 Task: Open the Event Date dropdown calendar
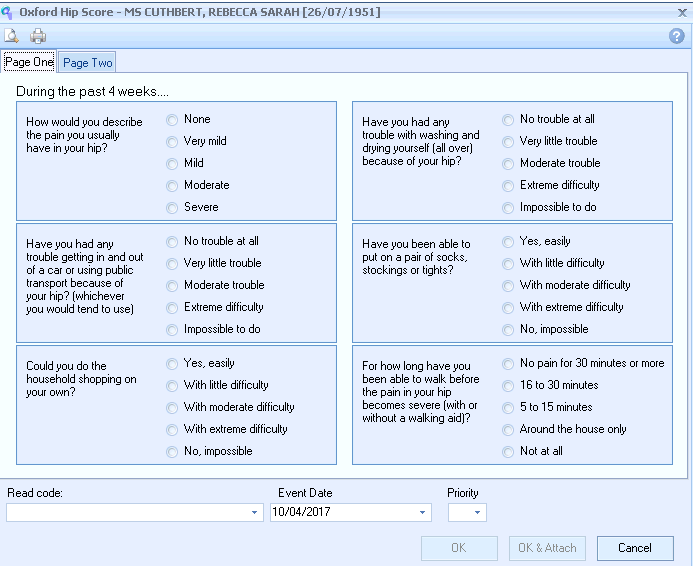tap(423, 513)
